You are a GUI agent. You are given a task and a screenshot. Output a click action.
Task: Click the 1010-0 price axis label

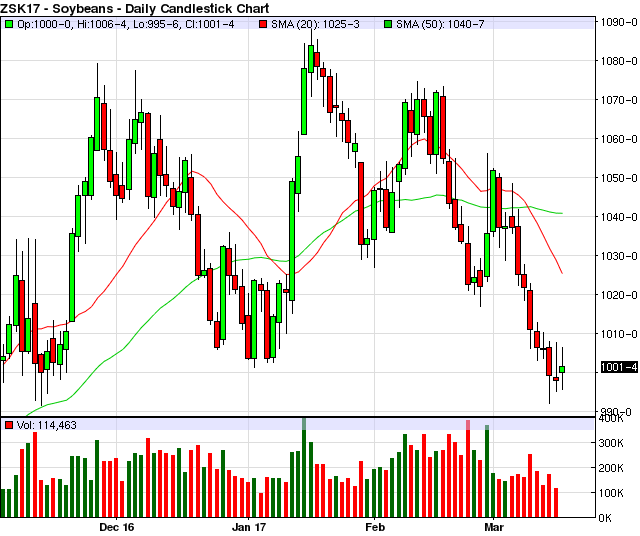(619, 334)
